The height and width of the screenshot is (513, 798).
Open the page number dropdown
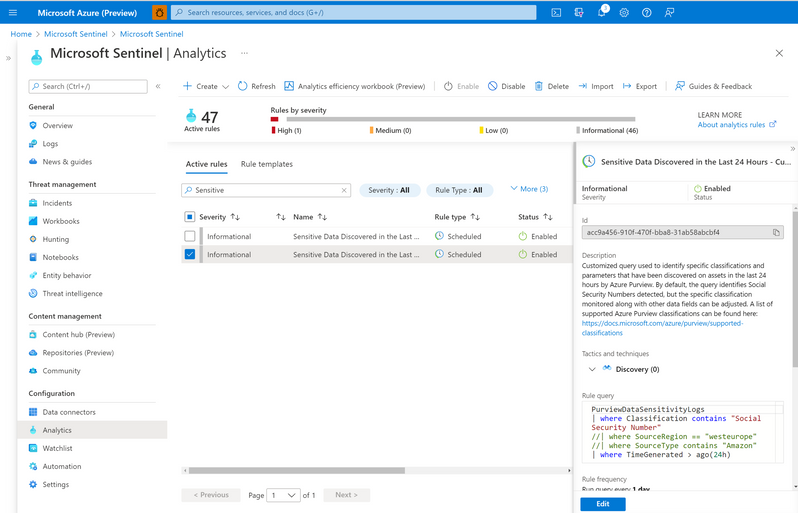283,495
